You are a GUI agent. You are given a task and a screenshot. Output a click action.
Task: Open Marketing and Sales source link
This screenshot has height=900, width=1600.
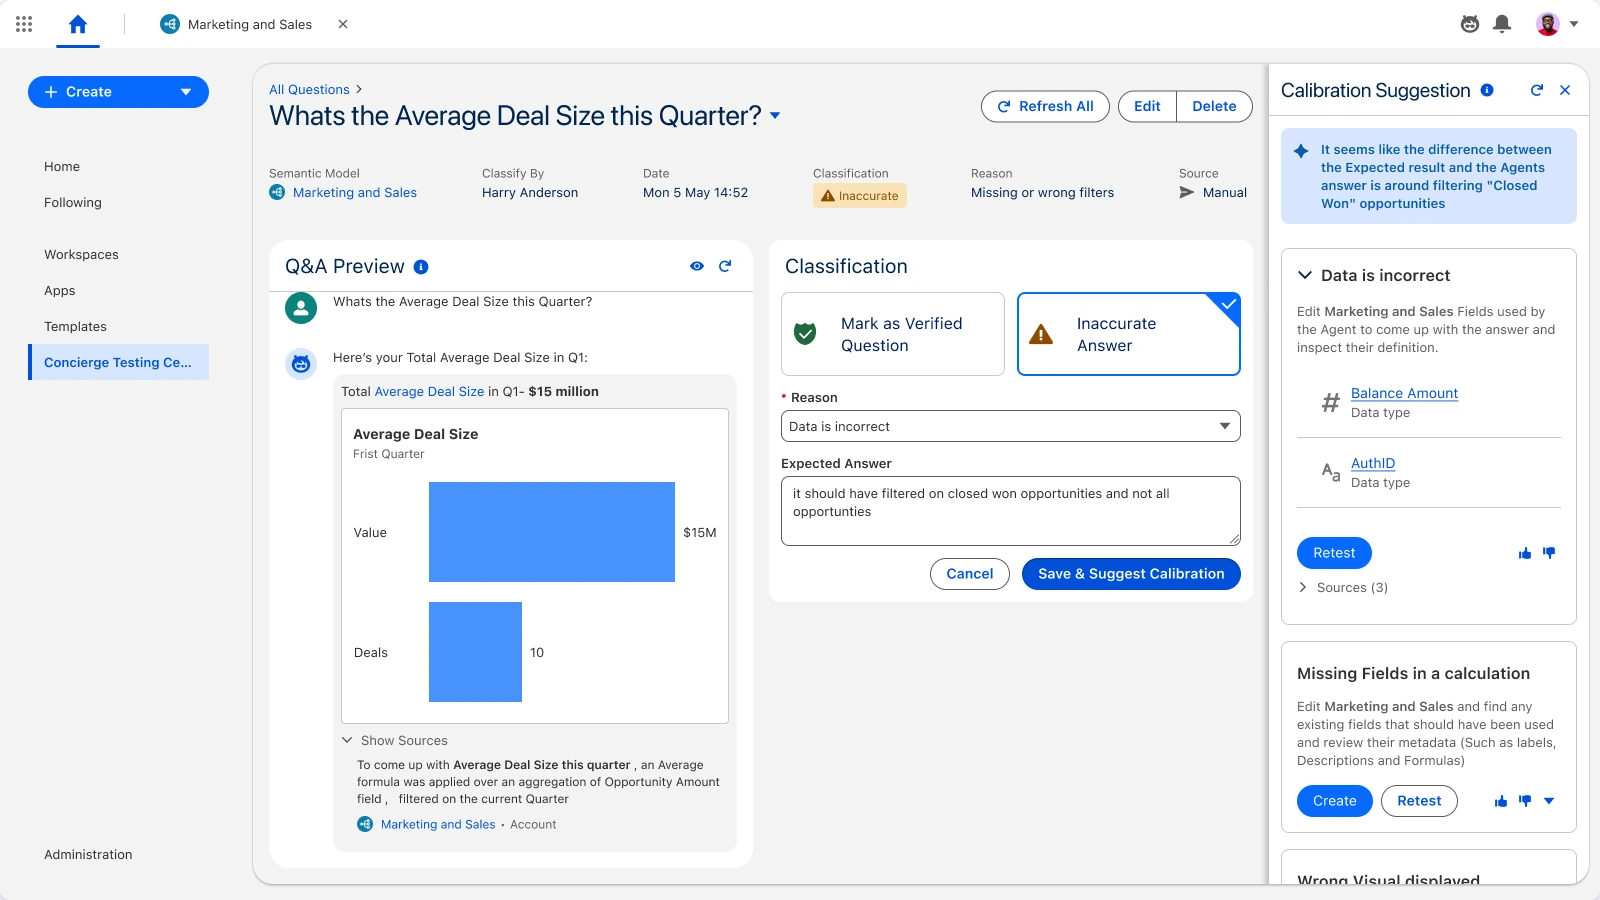[x=438, y=825]
